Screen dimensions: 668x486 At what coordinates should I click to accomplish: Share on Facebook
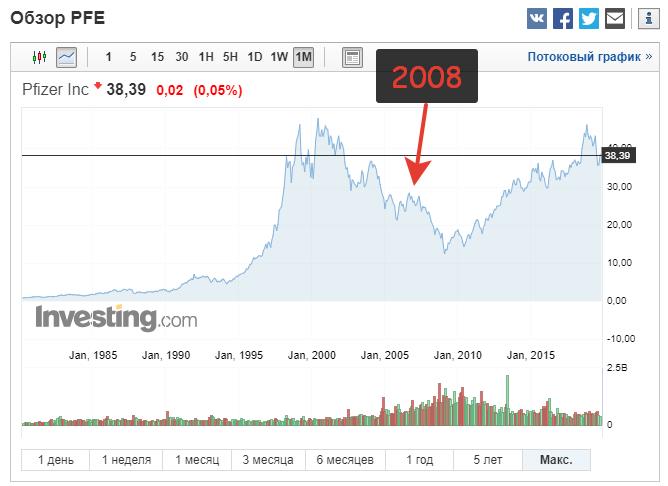563,18
